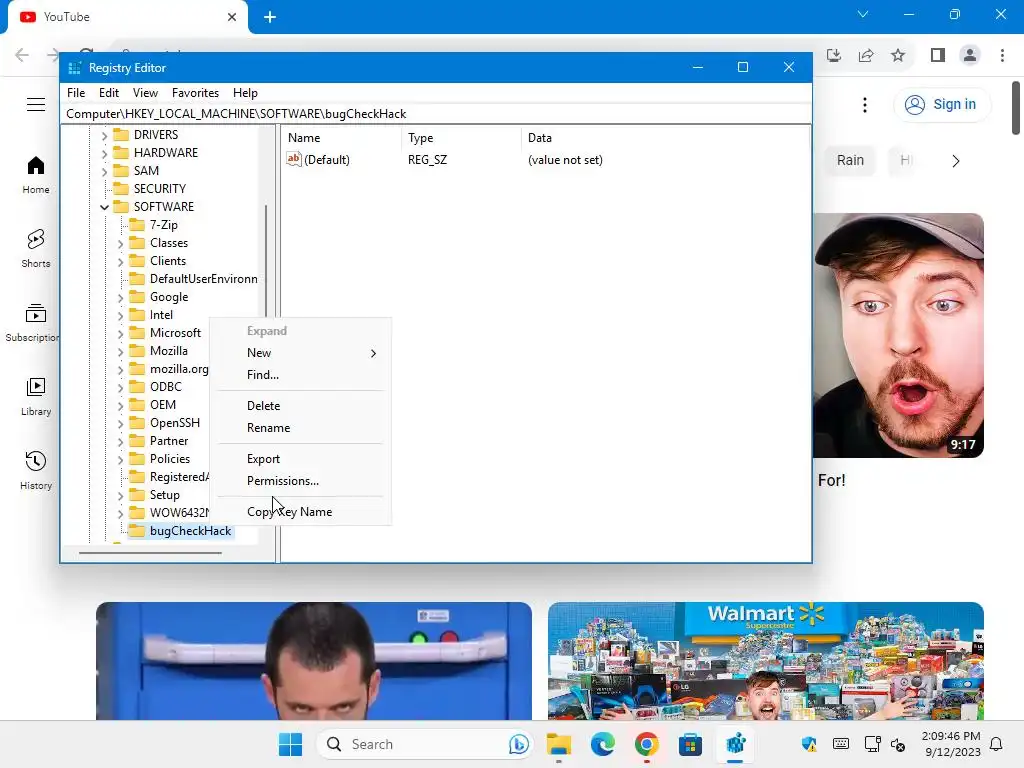Click YouTube Sign in button
The width and height of the screenshot is (1024, 768).
[x=942, y=104]
